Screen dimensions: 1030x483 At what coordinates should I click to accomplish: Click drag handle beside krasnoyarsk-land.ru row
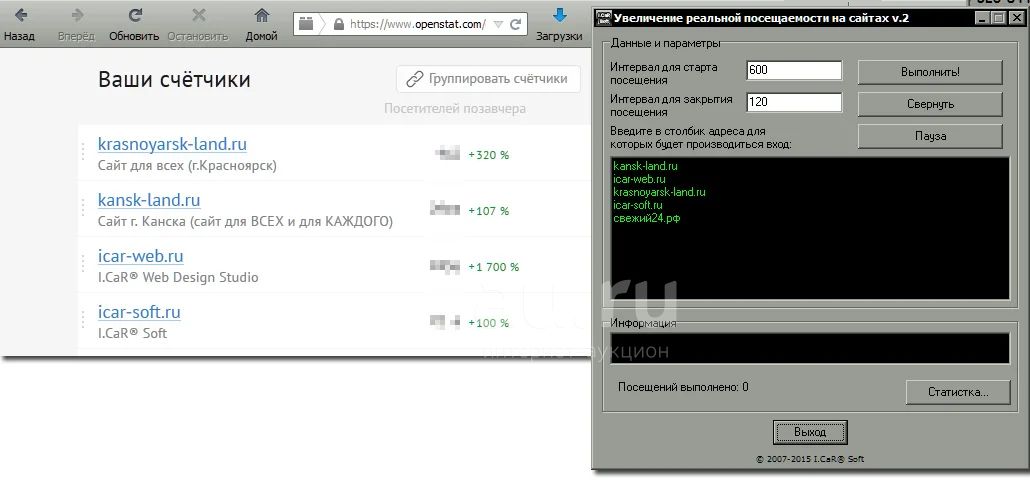[83, 151]
